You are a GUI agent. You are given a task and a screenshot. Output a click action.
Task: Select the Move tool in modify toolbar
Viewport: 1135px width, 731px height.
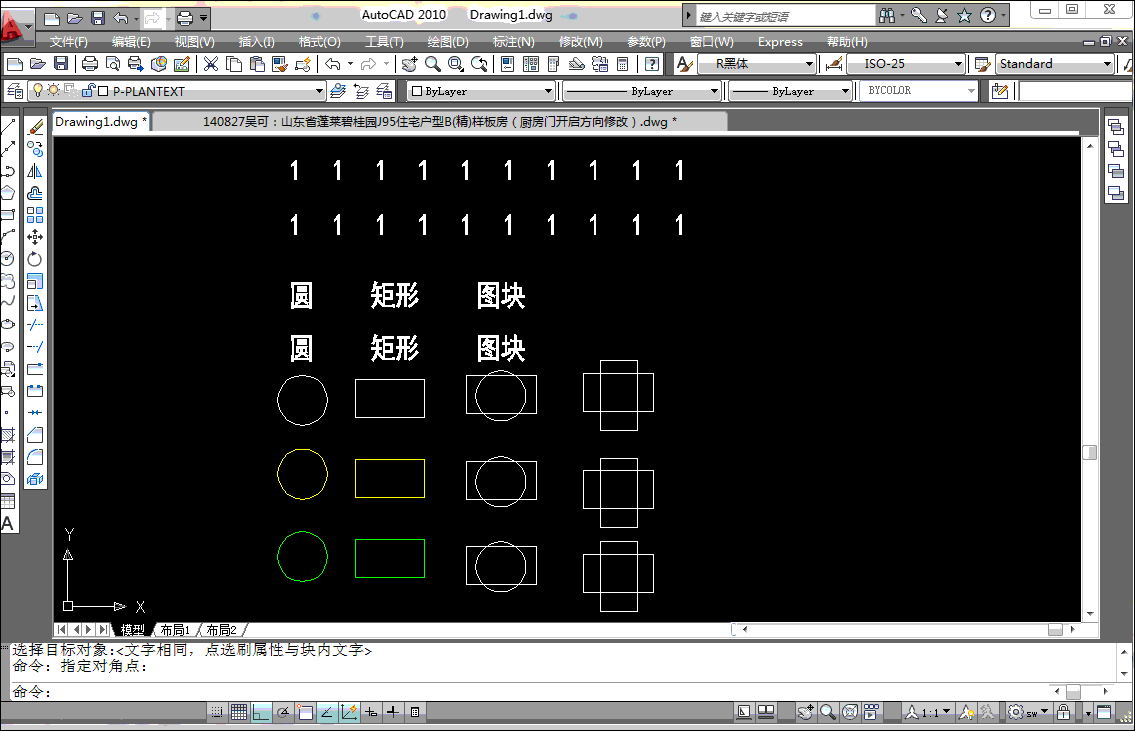click(35, 237)
